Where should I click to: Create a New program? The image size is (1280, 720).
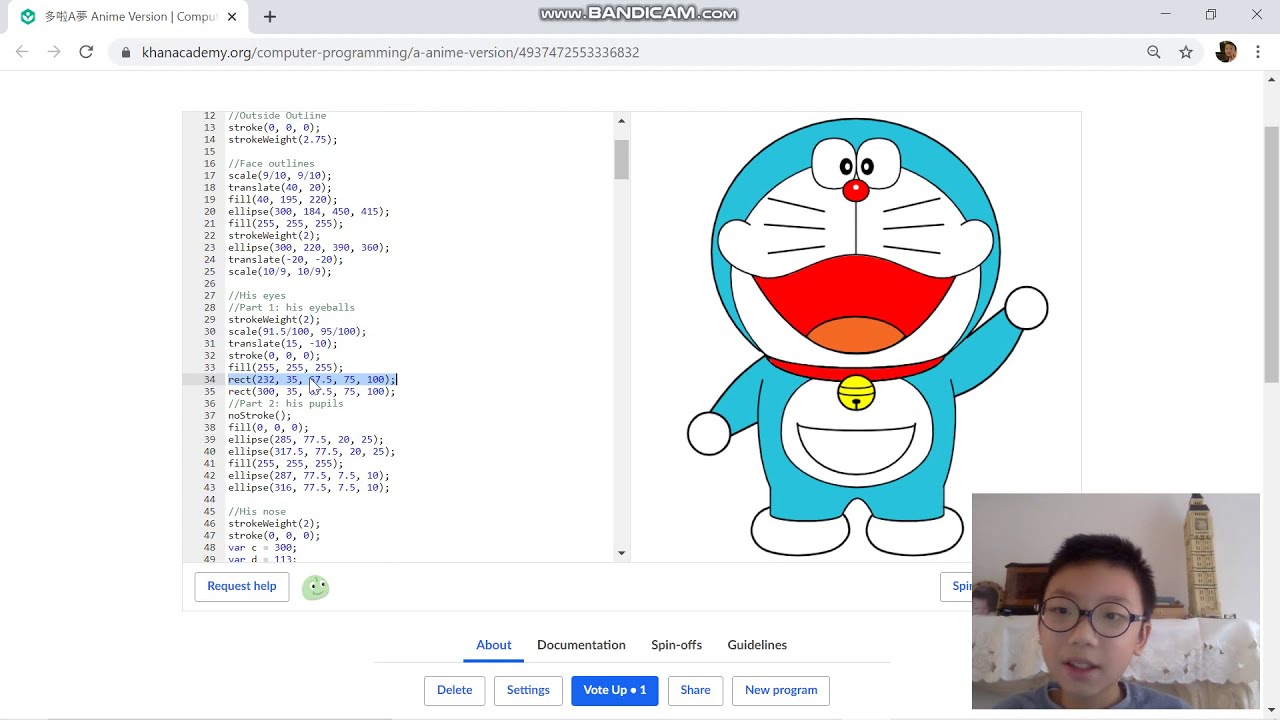(781, 690)
